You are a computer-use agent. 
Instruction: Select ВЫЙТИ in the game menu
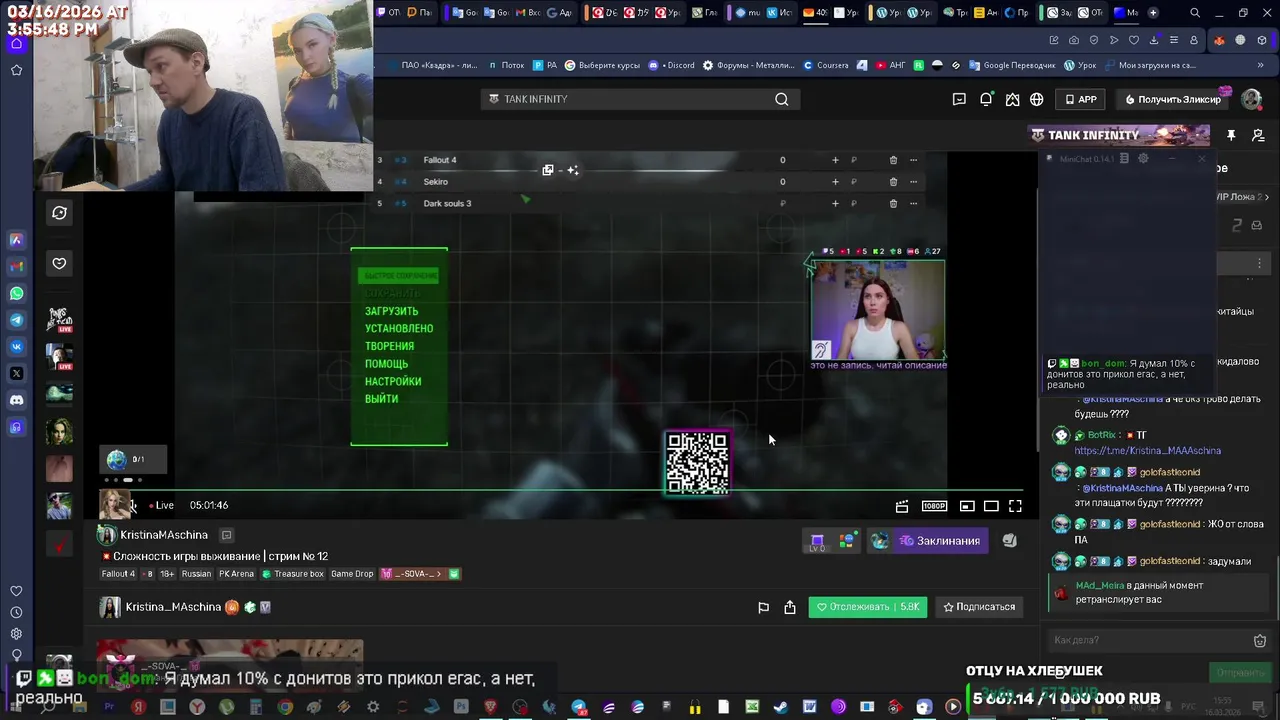(381, 399)
